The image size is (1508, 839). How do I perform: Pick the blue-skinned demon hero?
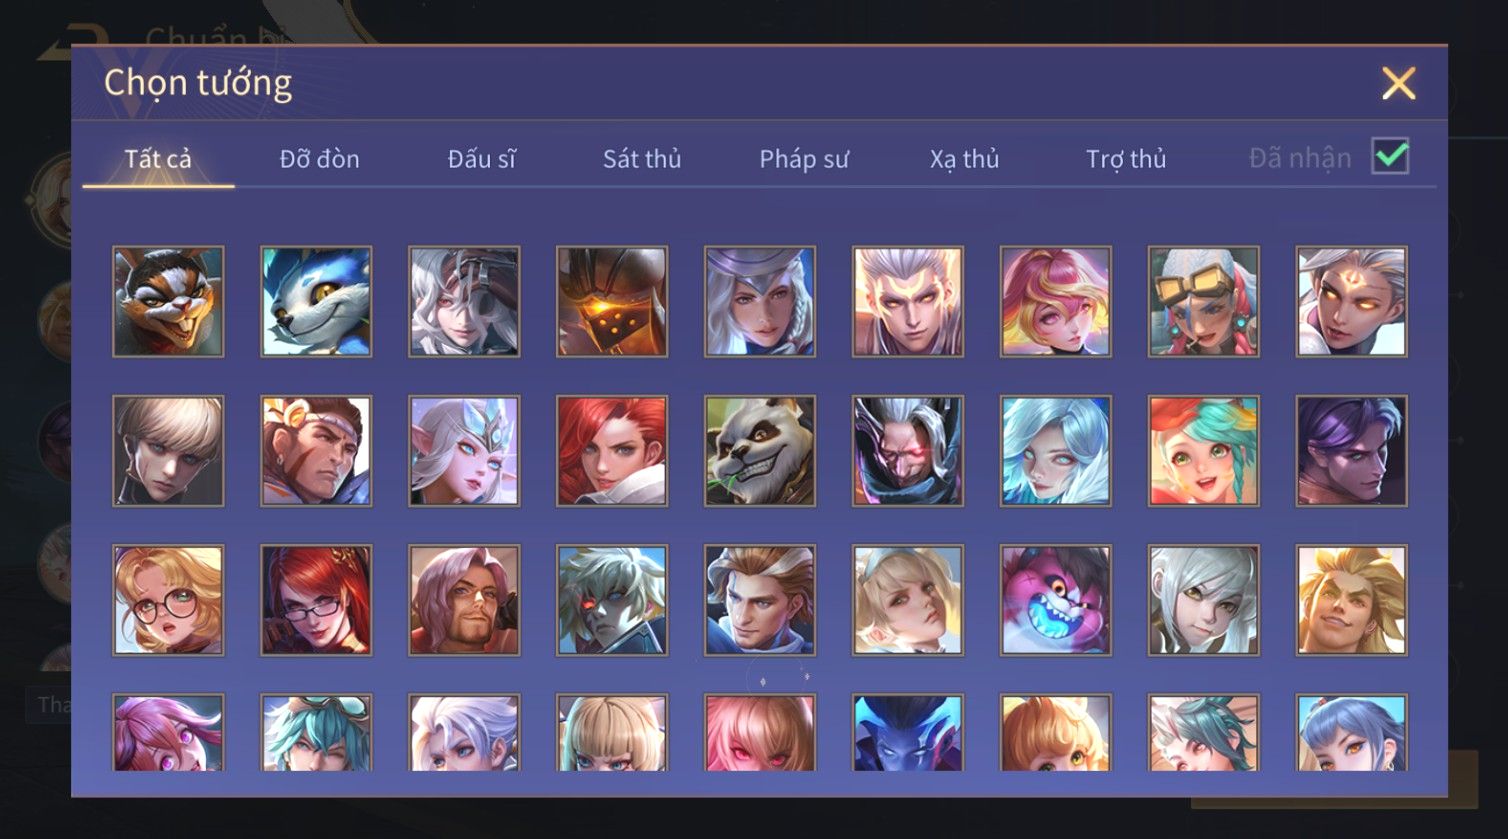(908, 733)
